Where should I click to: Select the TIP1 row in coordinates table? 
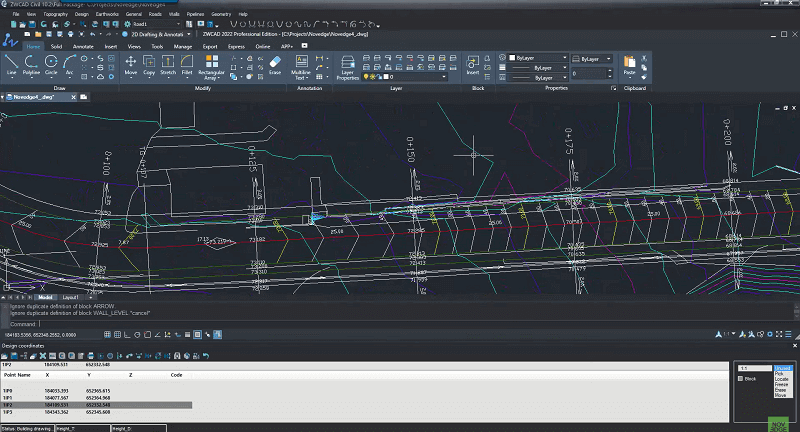click(97, 398)
